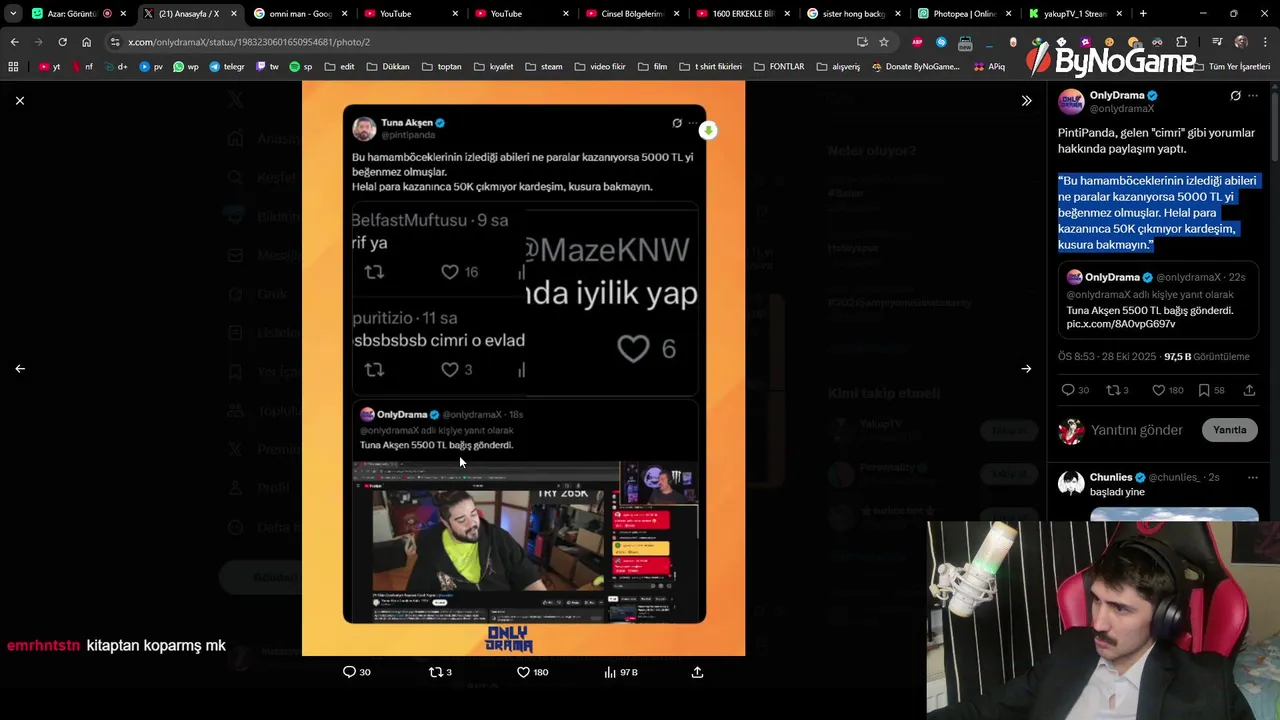
Task: Open the Dükkan bookmark folder
Action: click(x=388, y=67)
